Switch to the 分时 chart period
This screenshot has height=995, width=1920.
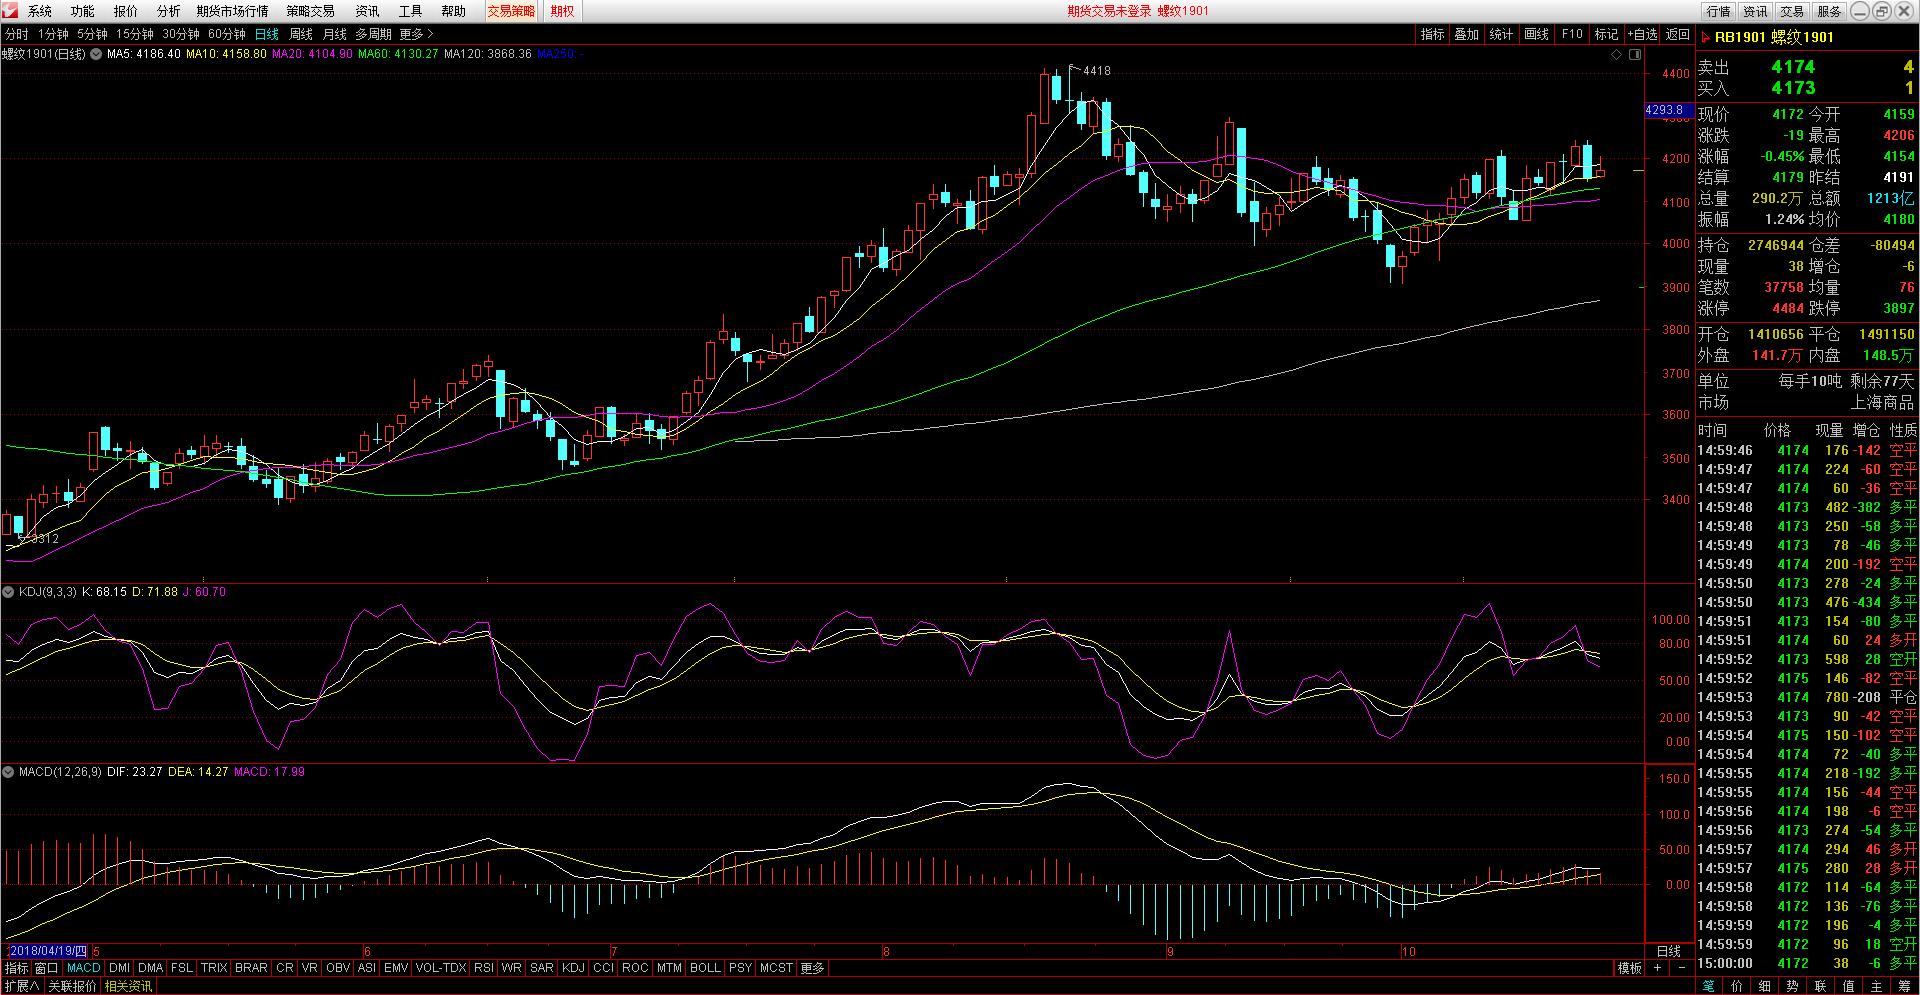point(16,34)
